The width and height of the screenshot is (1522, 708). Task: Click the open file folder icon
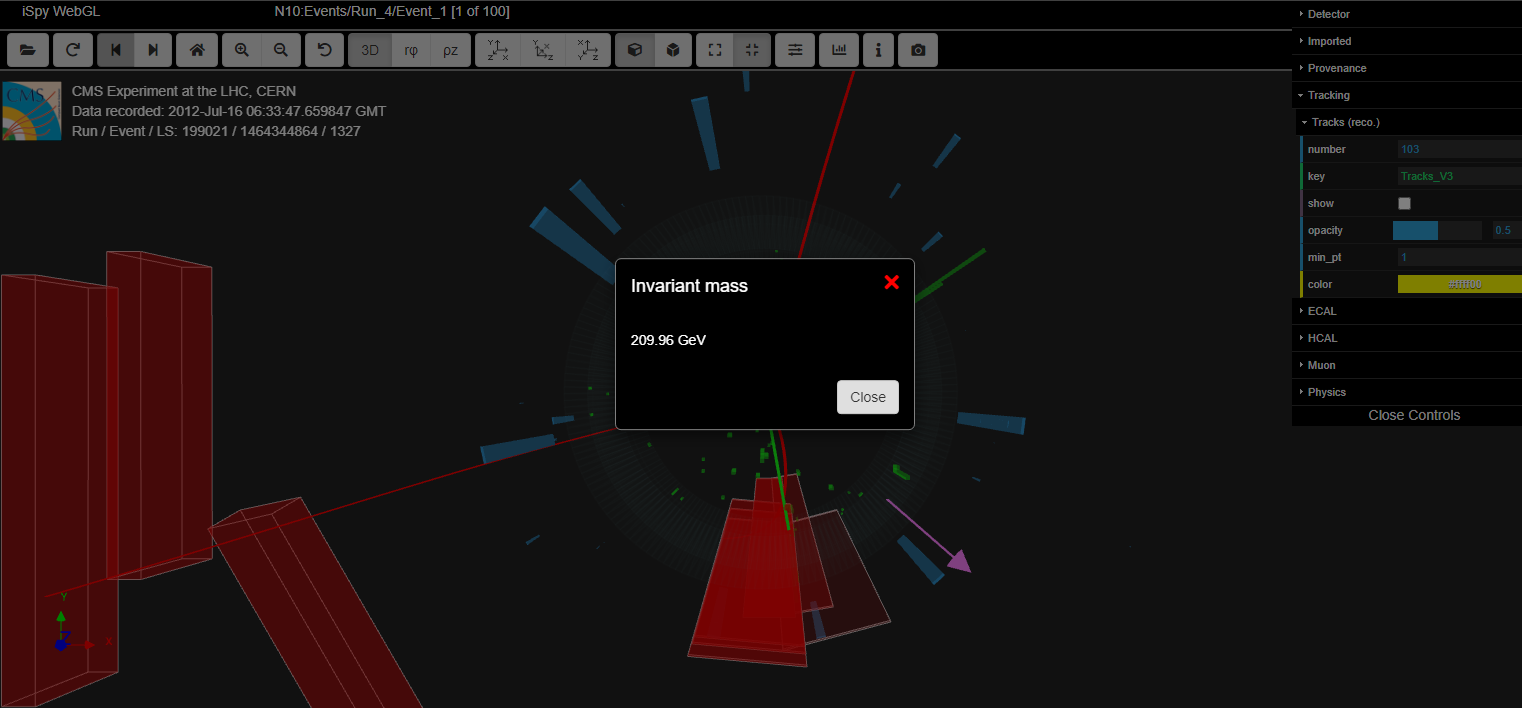(27, 50)
